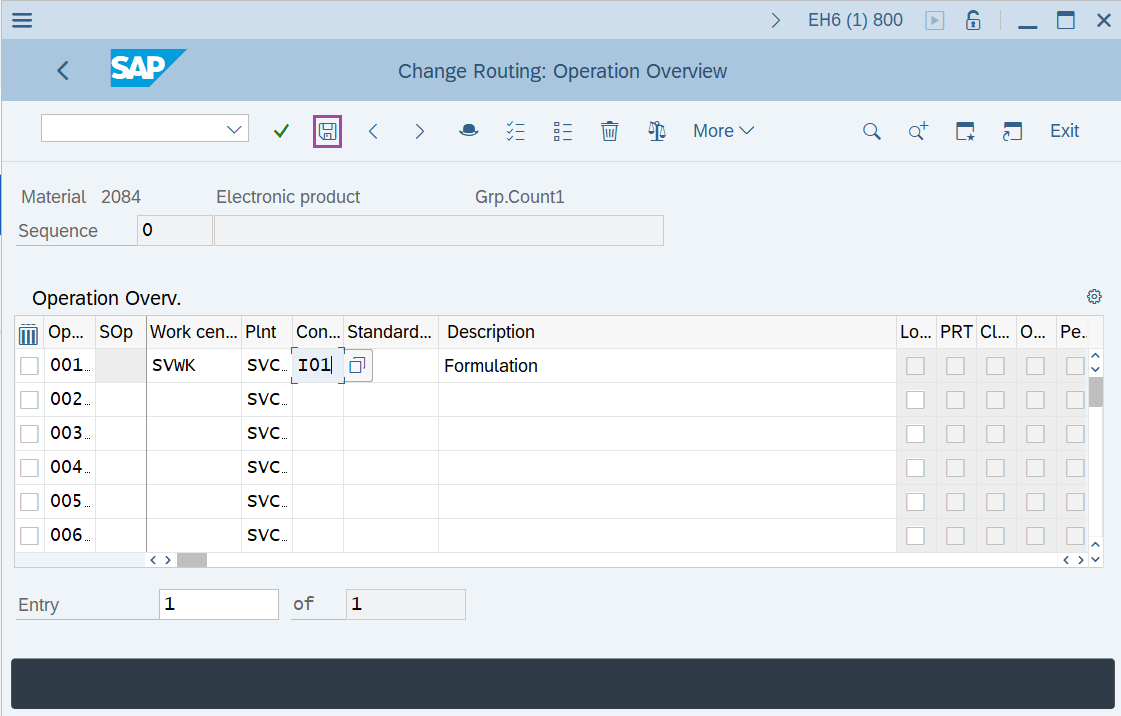The width and height of the screenshot is (1121, 716).
Task: Click the back chevron arrow button
Action: (63, 70)
